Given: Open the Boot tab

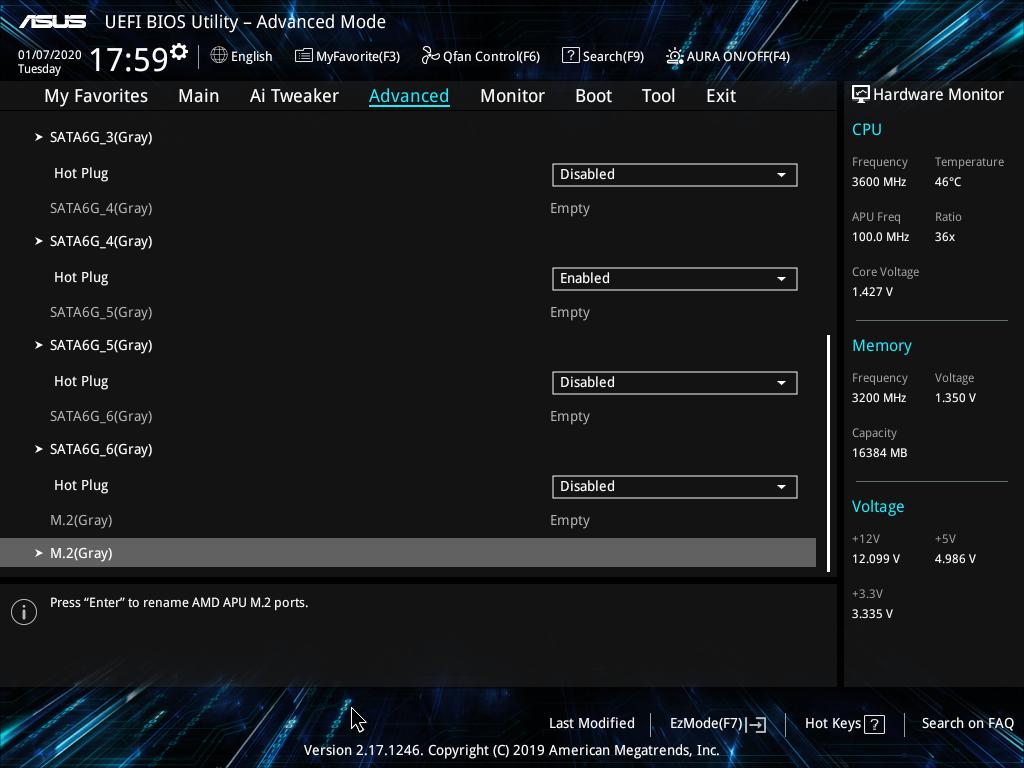Looking at the screenshot, I should pos(593,96).
